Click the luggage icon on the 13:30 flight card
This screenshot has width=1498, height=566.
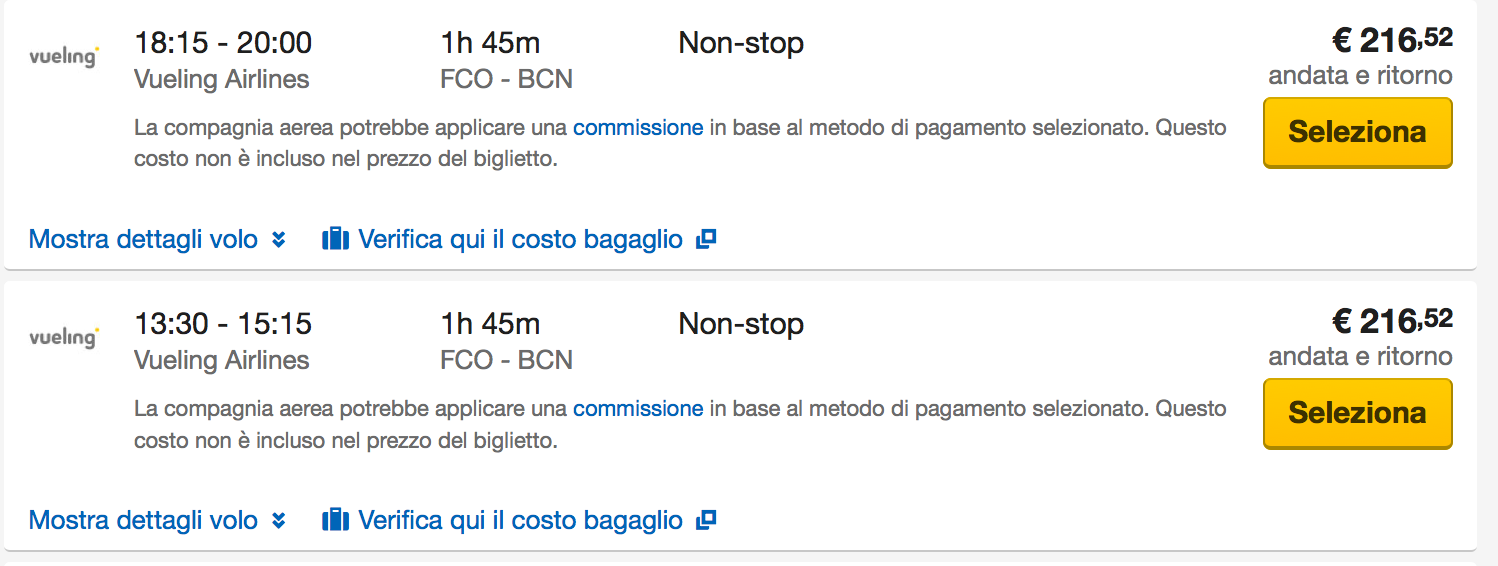pos(335,521)
